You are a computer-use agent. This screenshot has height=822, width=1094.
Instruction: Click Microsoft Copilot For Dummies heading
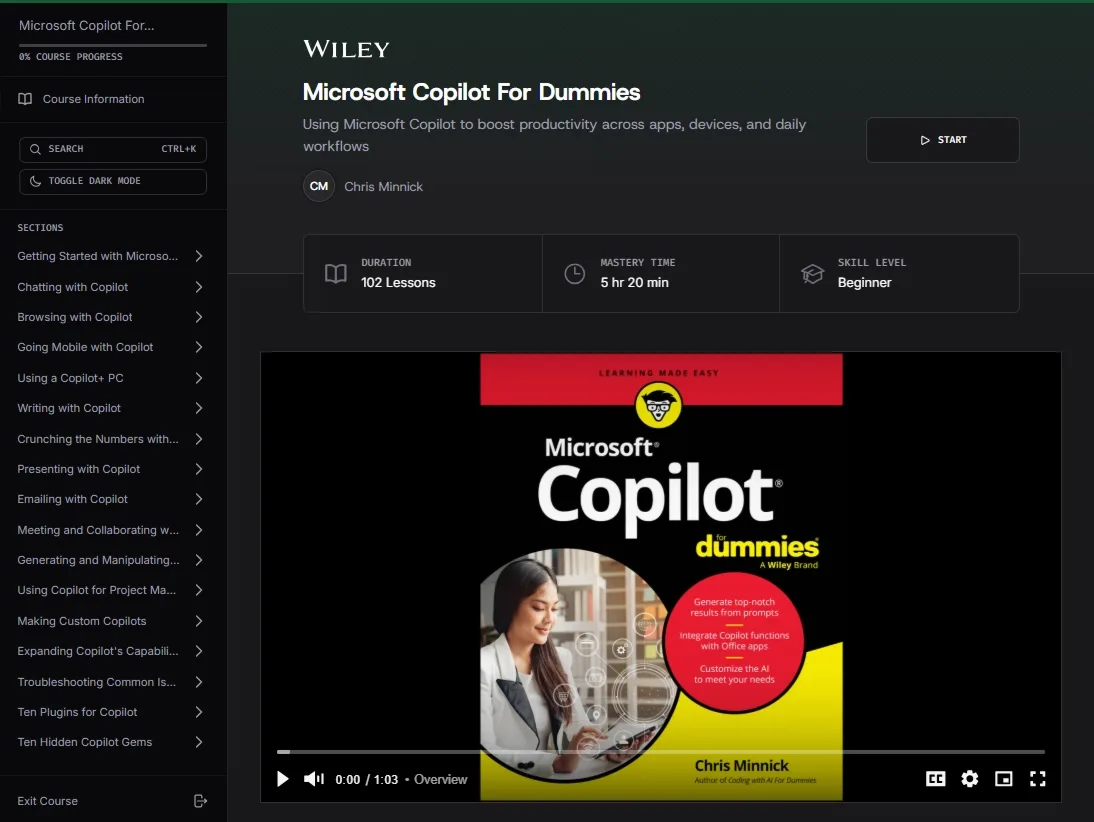coord(472,92)
